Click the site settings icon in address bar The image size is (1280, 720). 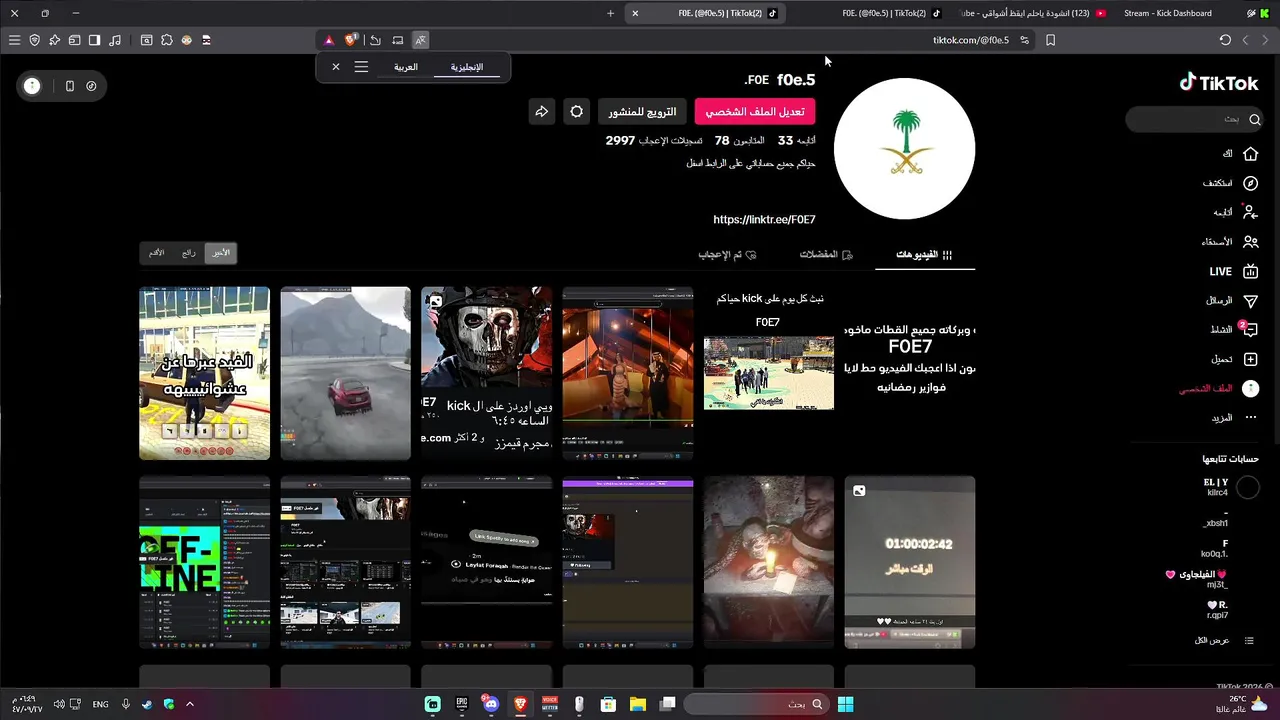point(1024,40)
